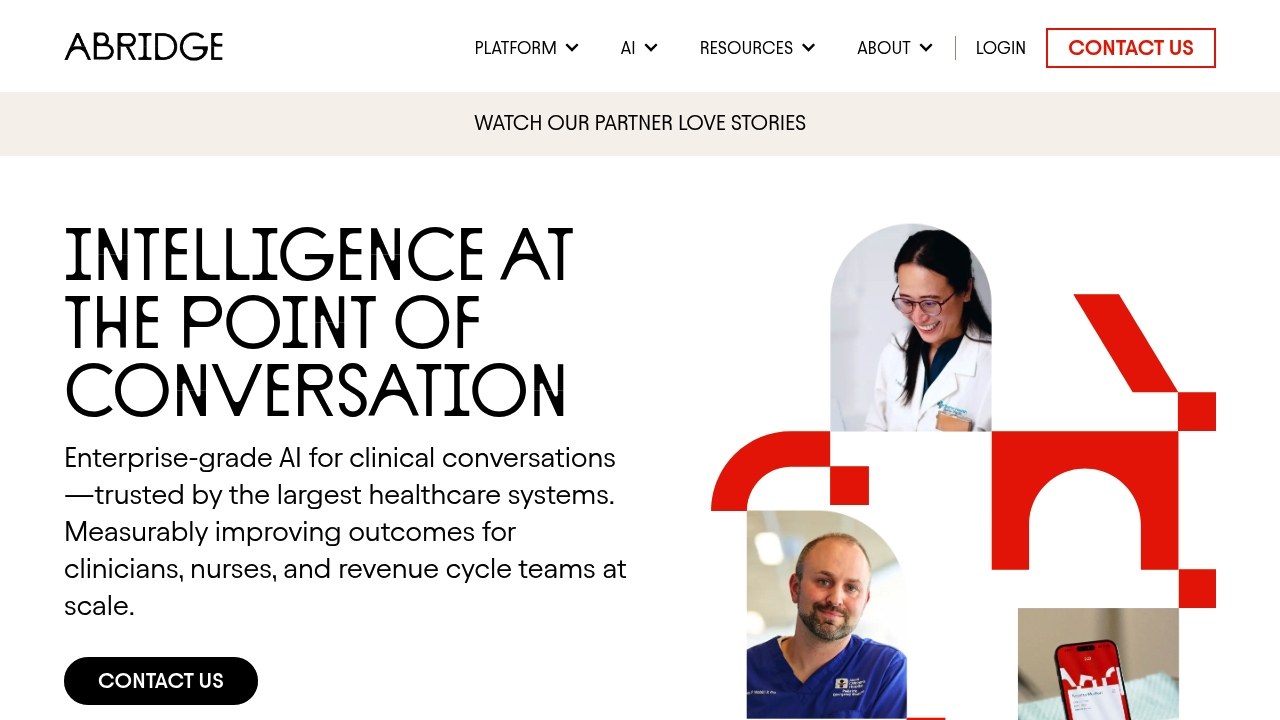Click the Abridge logo
Screen dimensions: 1280x720
pos(144,47)
